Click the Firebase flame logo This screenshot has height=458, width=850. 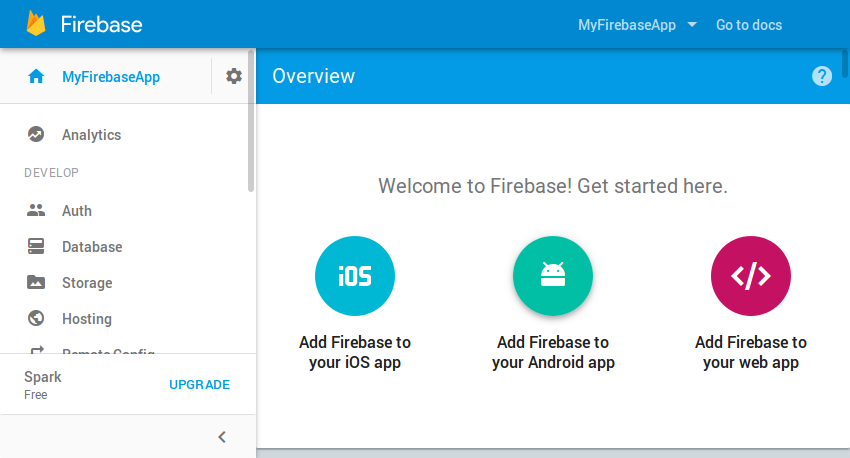tap(36, 23)
